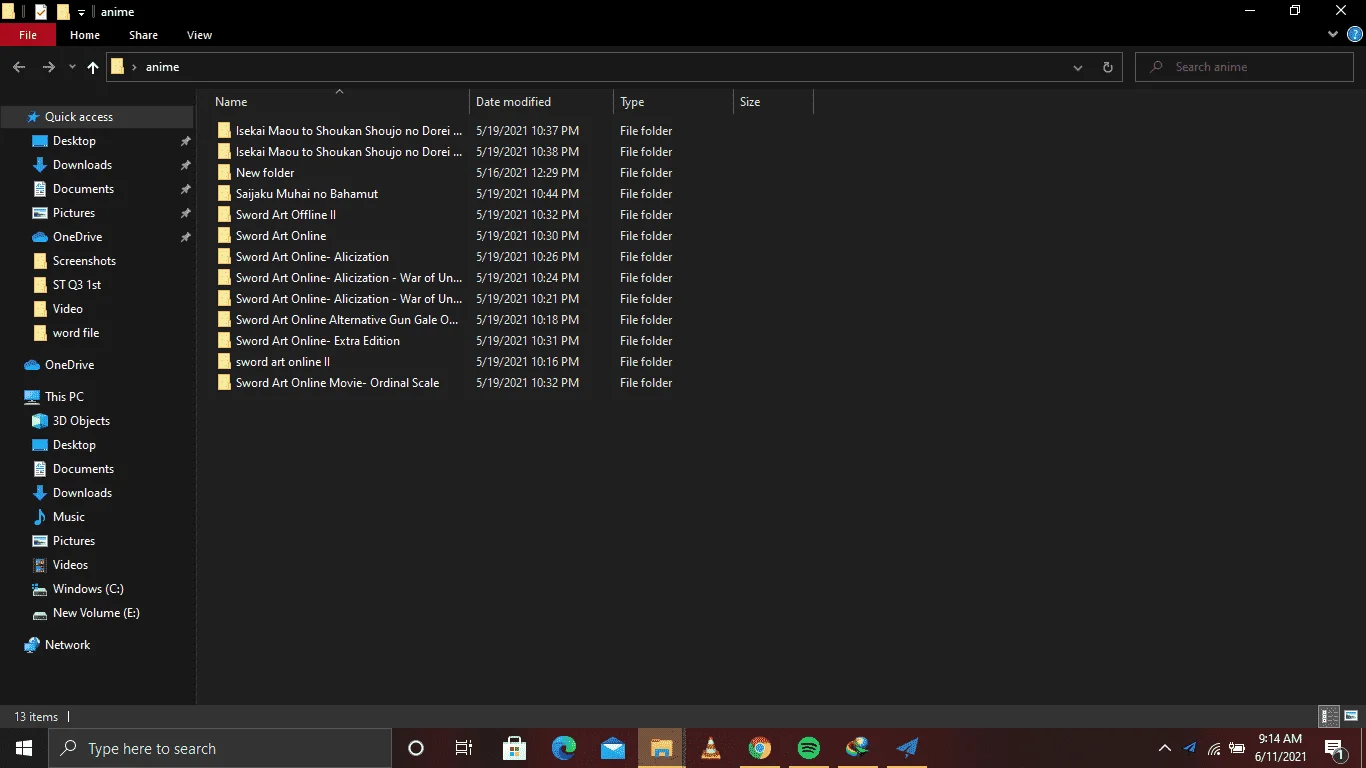The image size is (1366, 768).
Task: Open the ST Q3 1st sidebar folder
Action: pyautogui.click(x=77, y=285)
